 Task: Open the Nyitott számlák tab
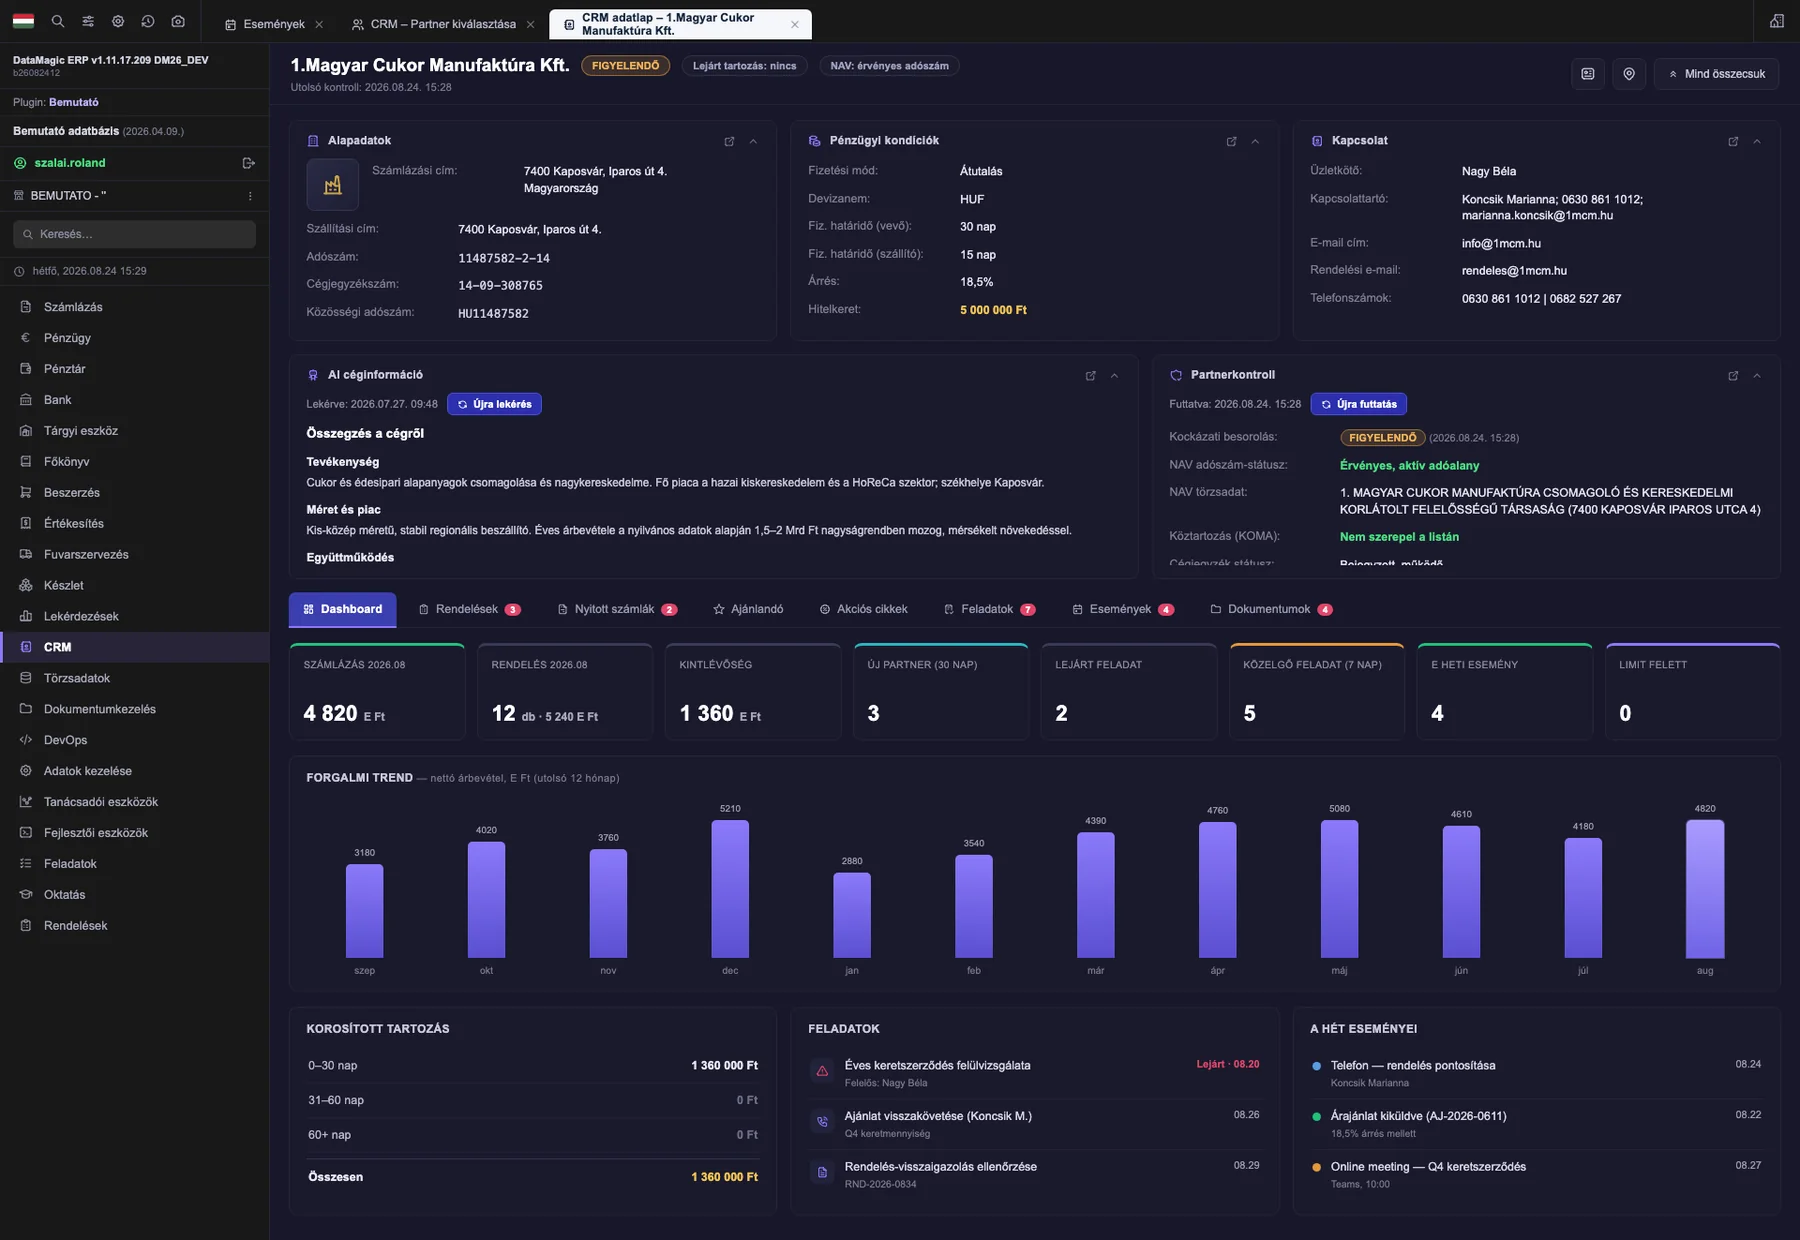tap(617, 609)
